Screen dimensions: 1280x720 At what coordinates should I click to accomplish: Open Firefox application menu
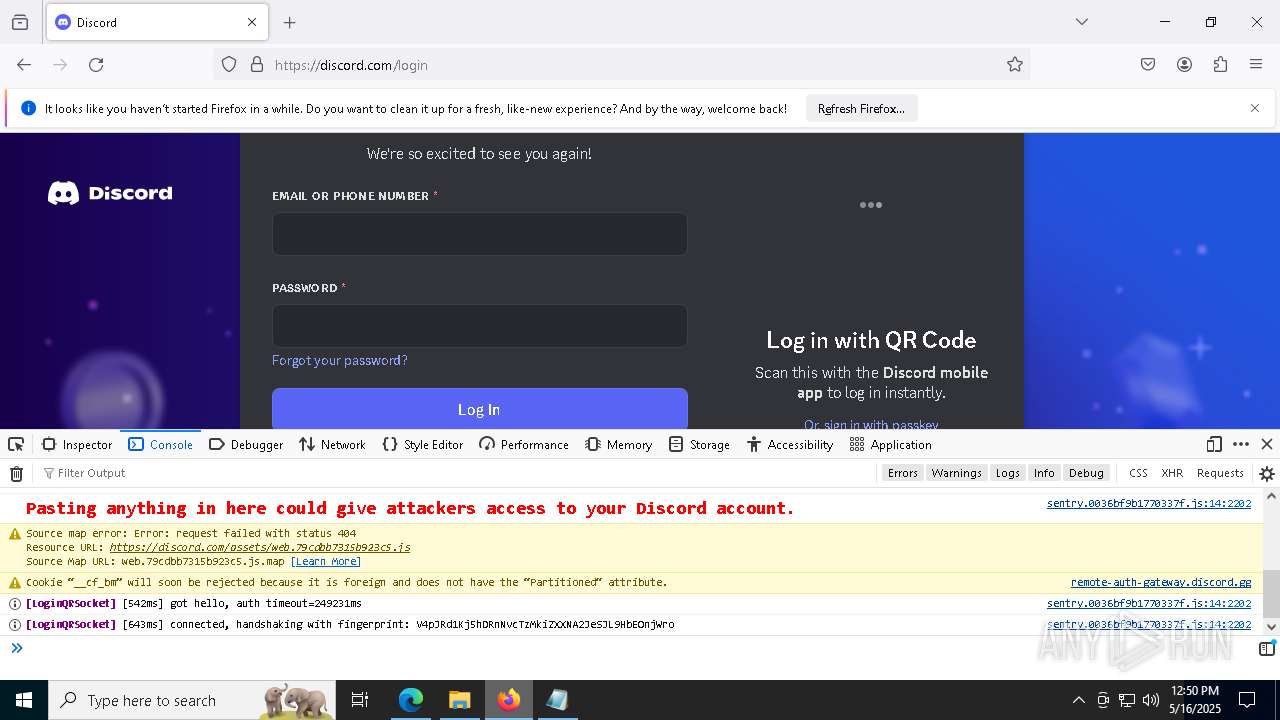point(1256,65)
